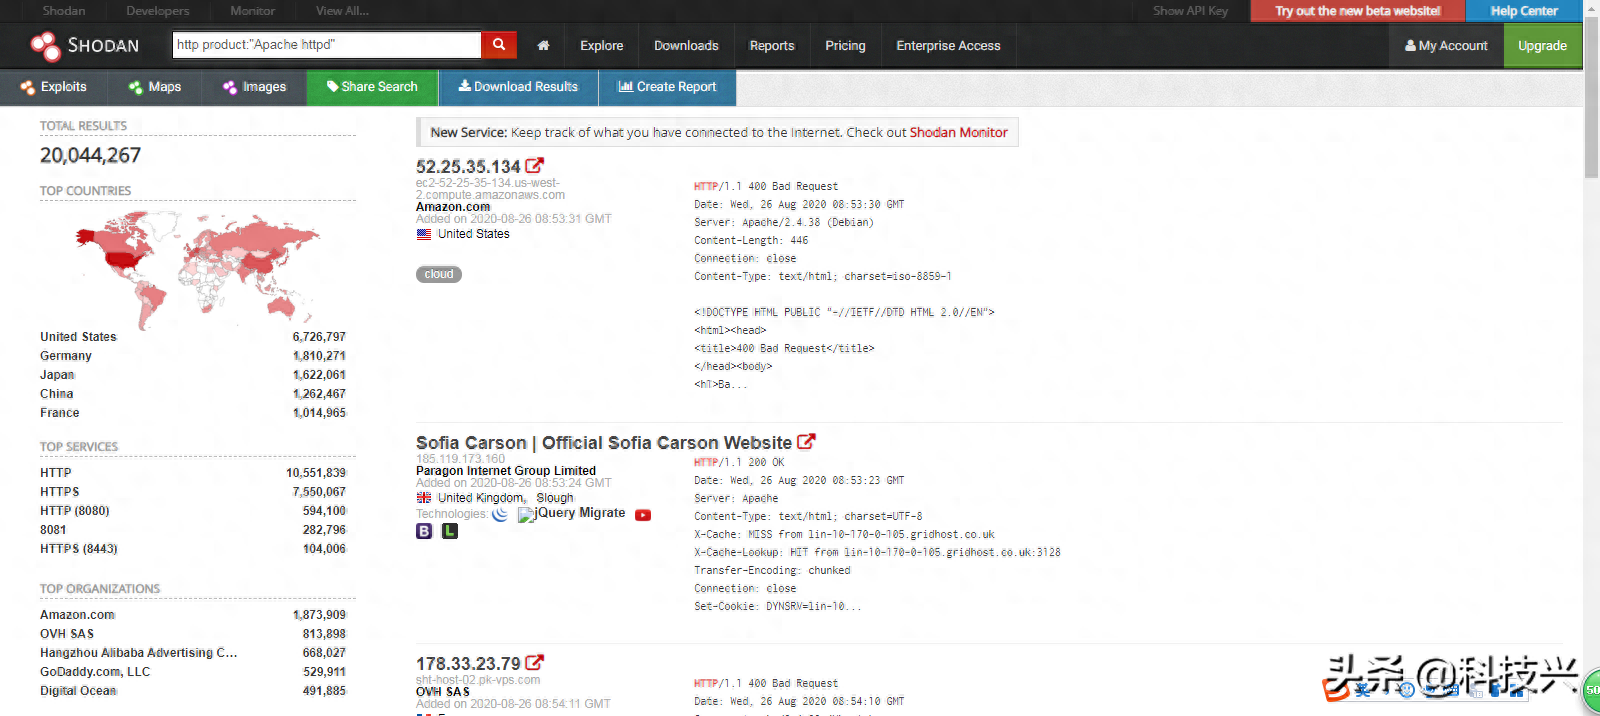Open the 52.25.35.134 result
The height and width of the screenshot is (716, 1600).
(x=468, y=167)
